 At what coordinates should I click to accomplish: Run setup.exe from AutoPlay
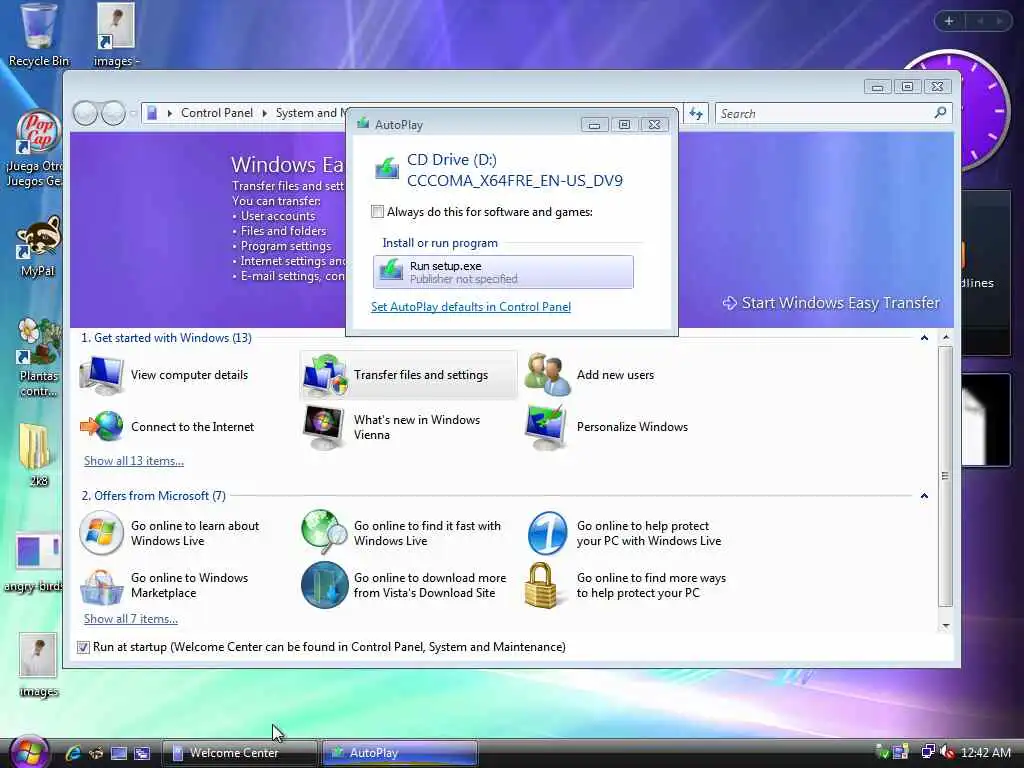pyautogui.click(x=503, y=272)
